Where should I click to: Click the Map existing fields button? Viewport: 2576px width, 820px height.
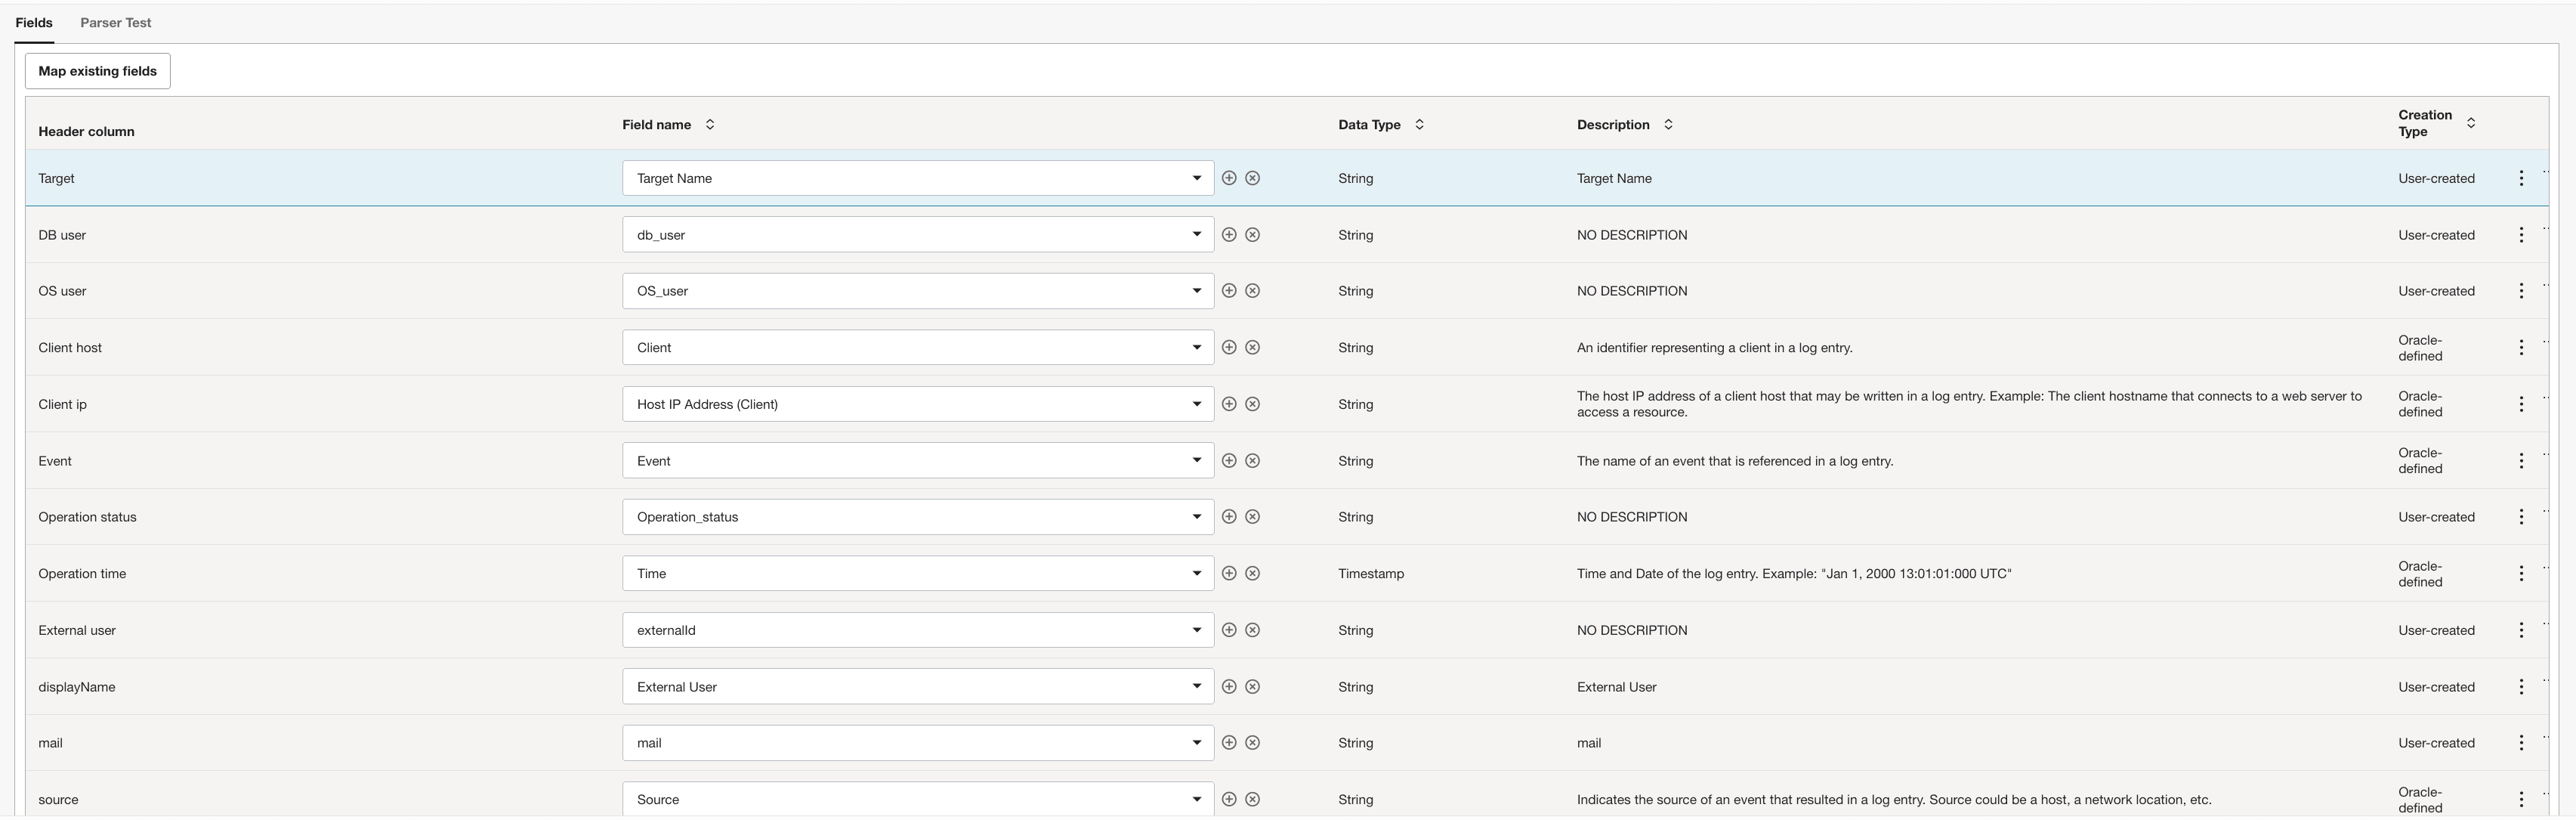(97, 71)
